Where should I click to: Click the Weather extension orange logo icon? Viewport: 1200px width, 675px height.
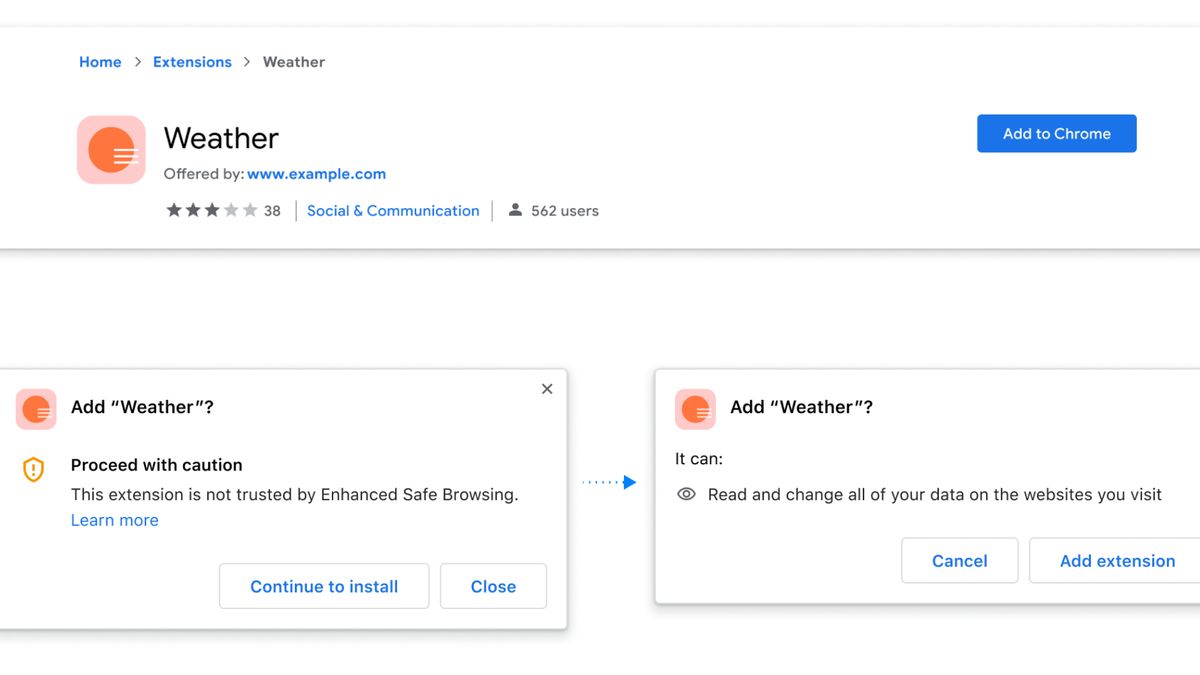tap(110, 149)
